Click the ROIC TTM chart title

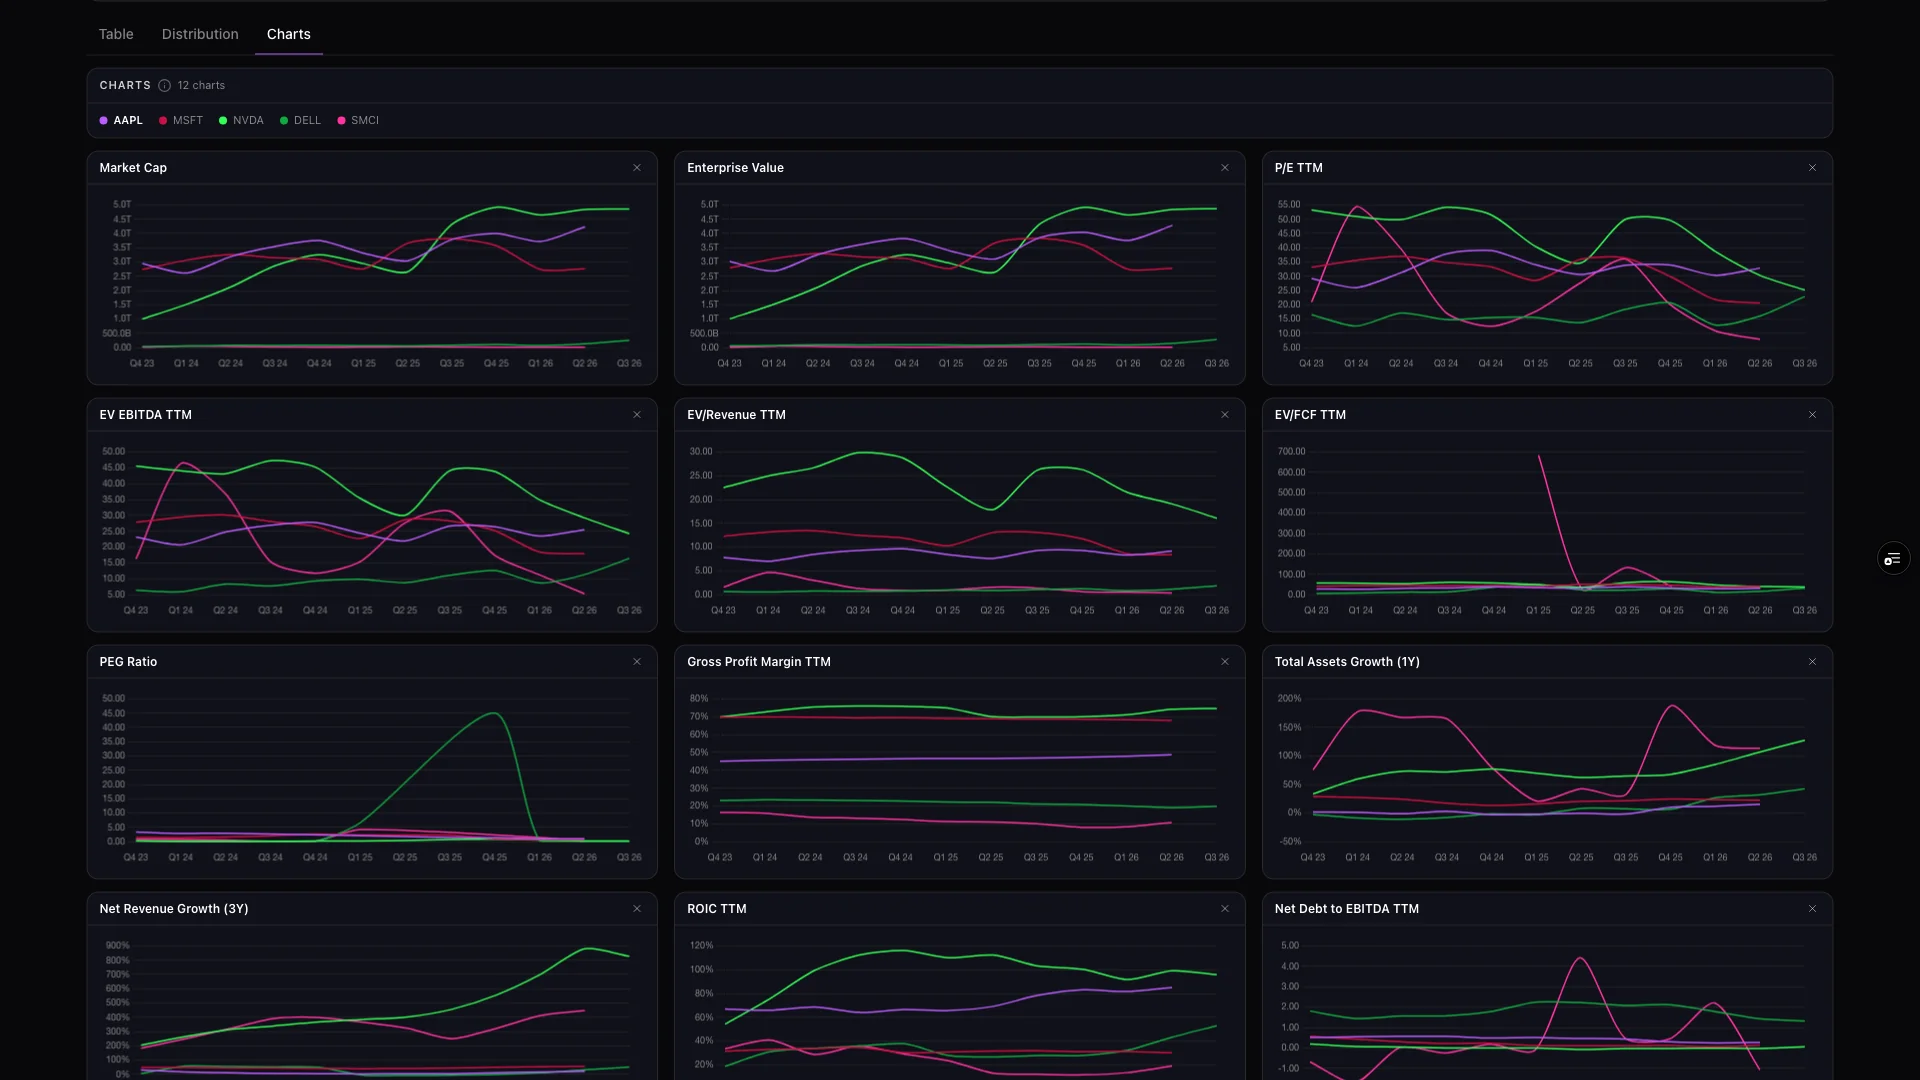717,909
